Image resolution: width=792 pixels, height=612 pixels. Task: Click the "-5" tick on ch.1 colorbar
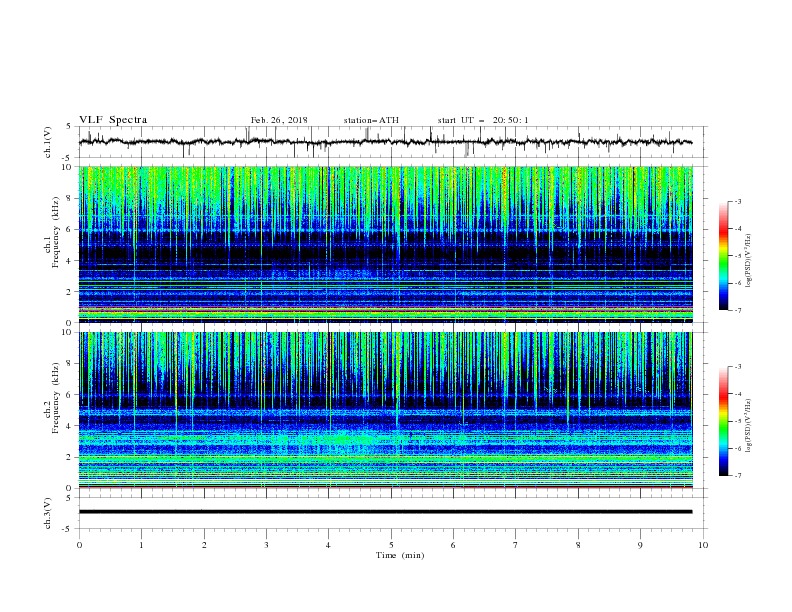[x=737, y=256]
